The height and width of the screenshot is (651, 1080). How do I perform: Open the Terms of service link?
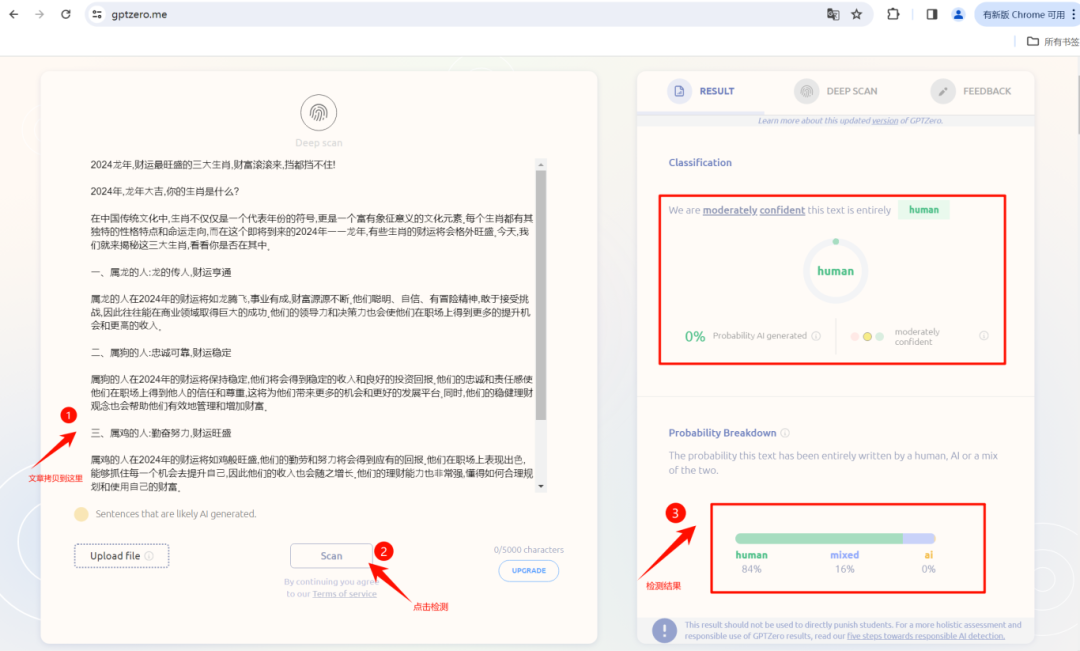(x=344, y=594)
